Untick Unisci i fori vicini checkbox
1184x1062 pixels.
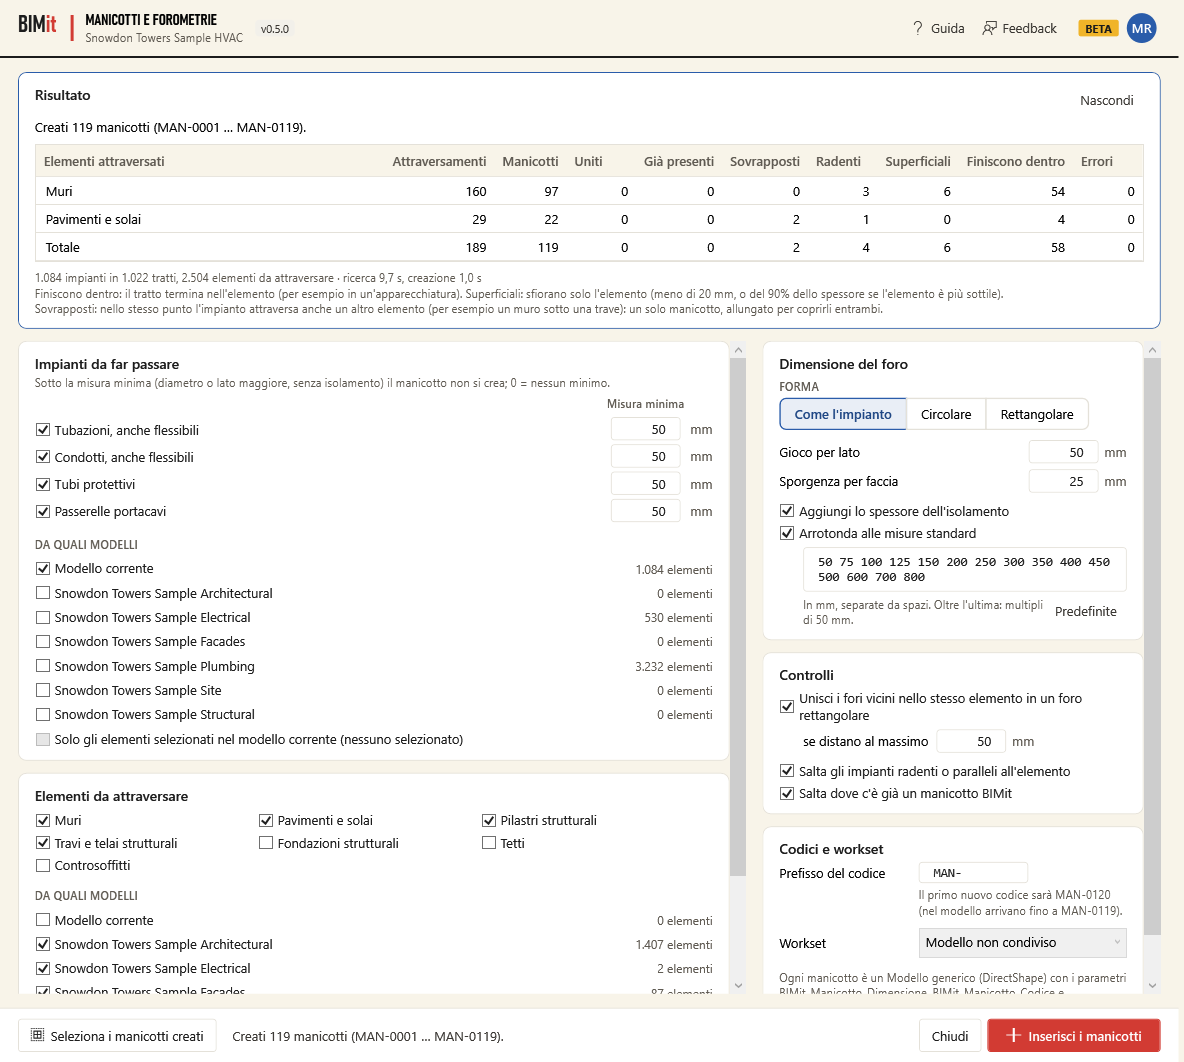(x=787, y=707)
